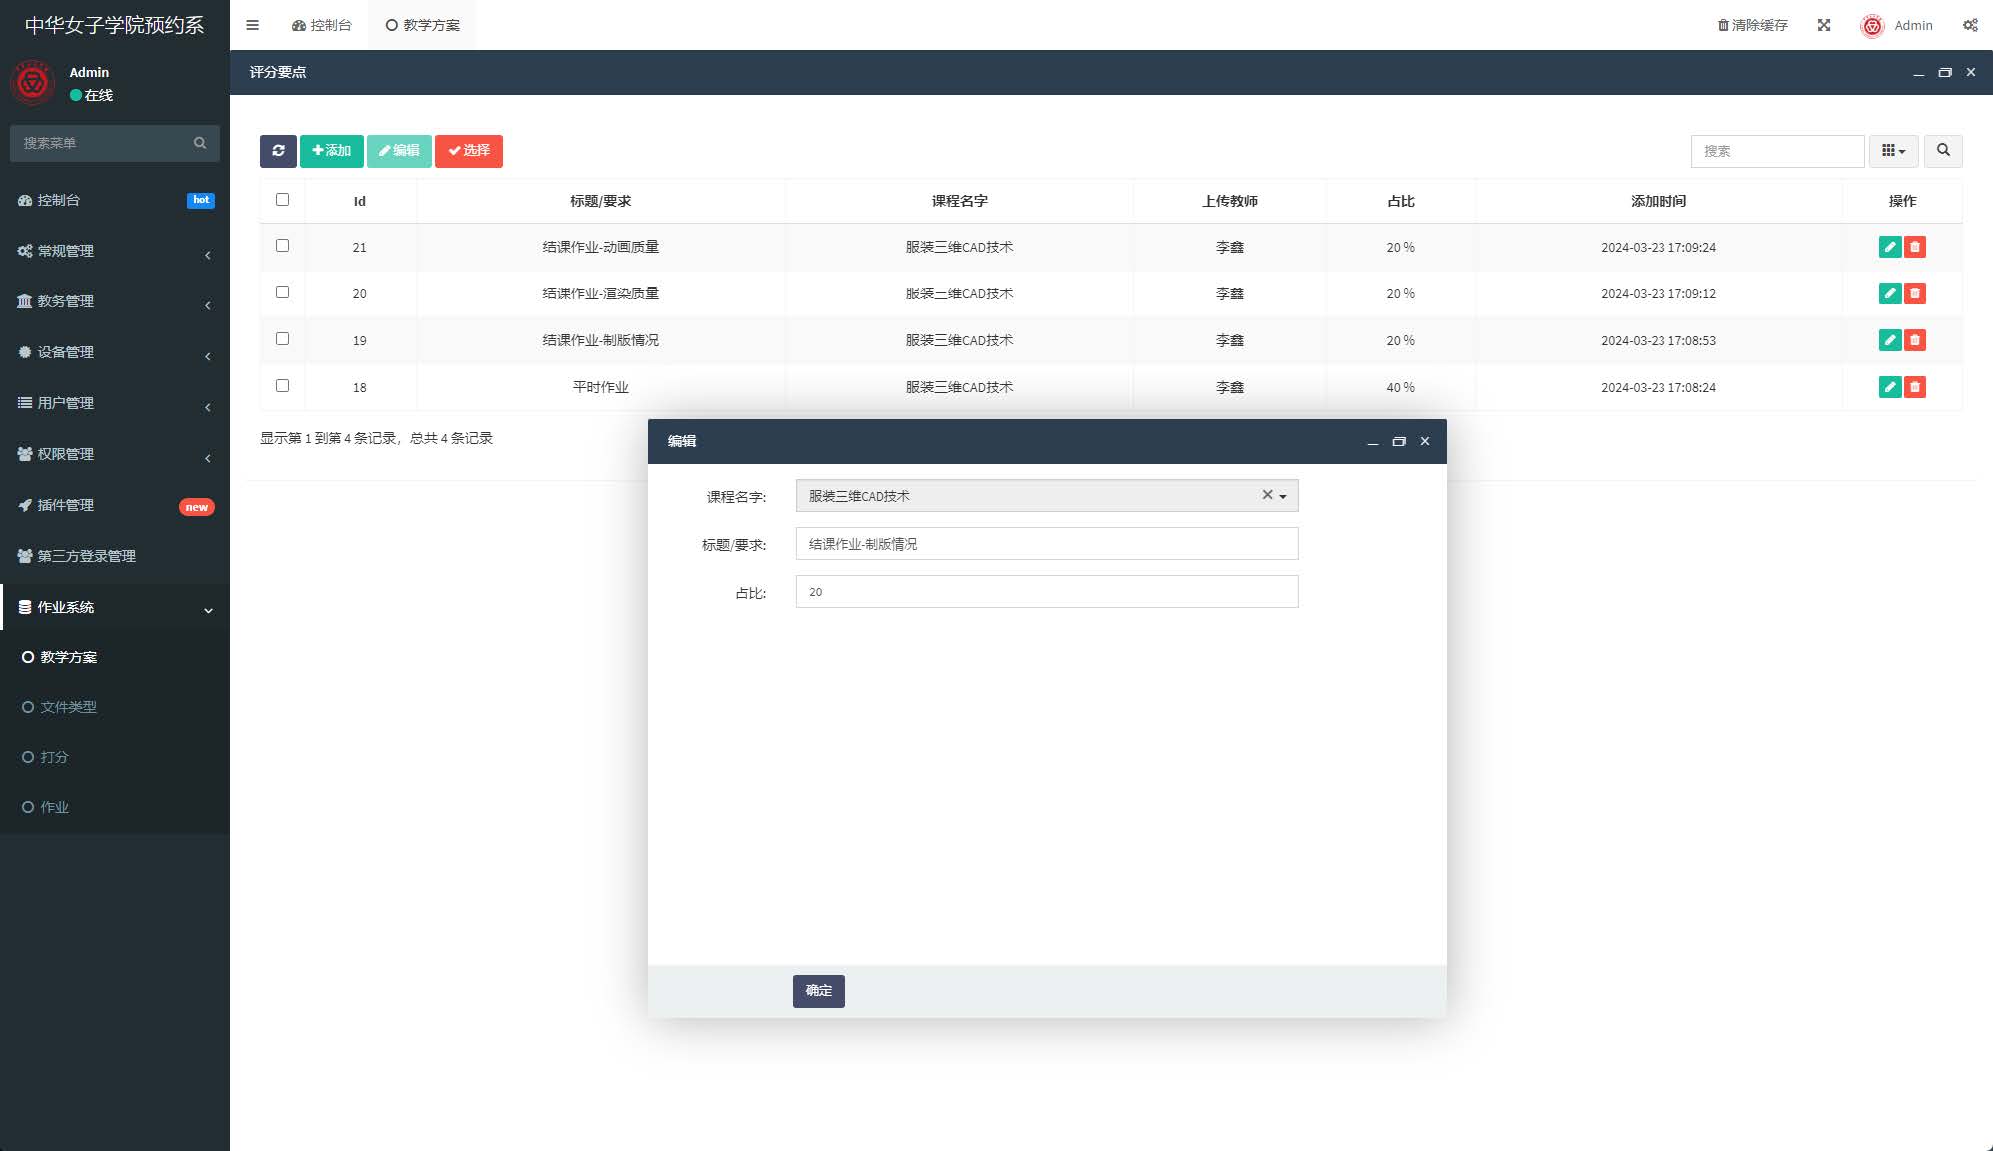Open the 课程名字 dropdown in edit dialog
This screenshot has width=1993, height=1151.
1046,496
